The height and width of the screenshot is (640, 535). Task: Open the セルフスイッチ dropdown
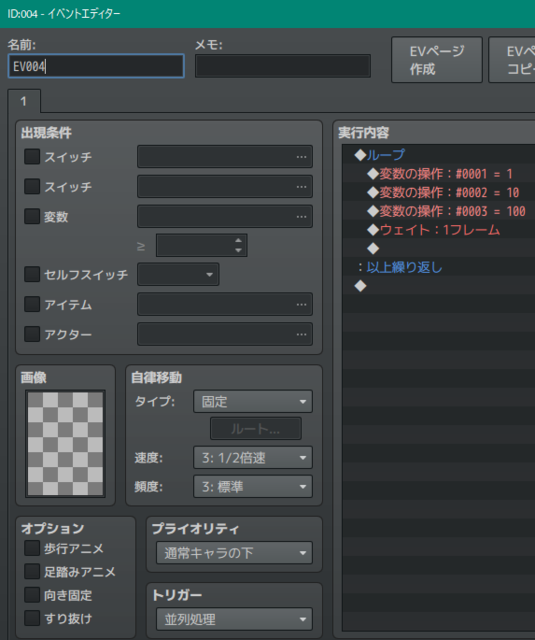coord(178,274)
